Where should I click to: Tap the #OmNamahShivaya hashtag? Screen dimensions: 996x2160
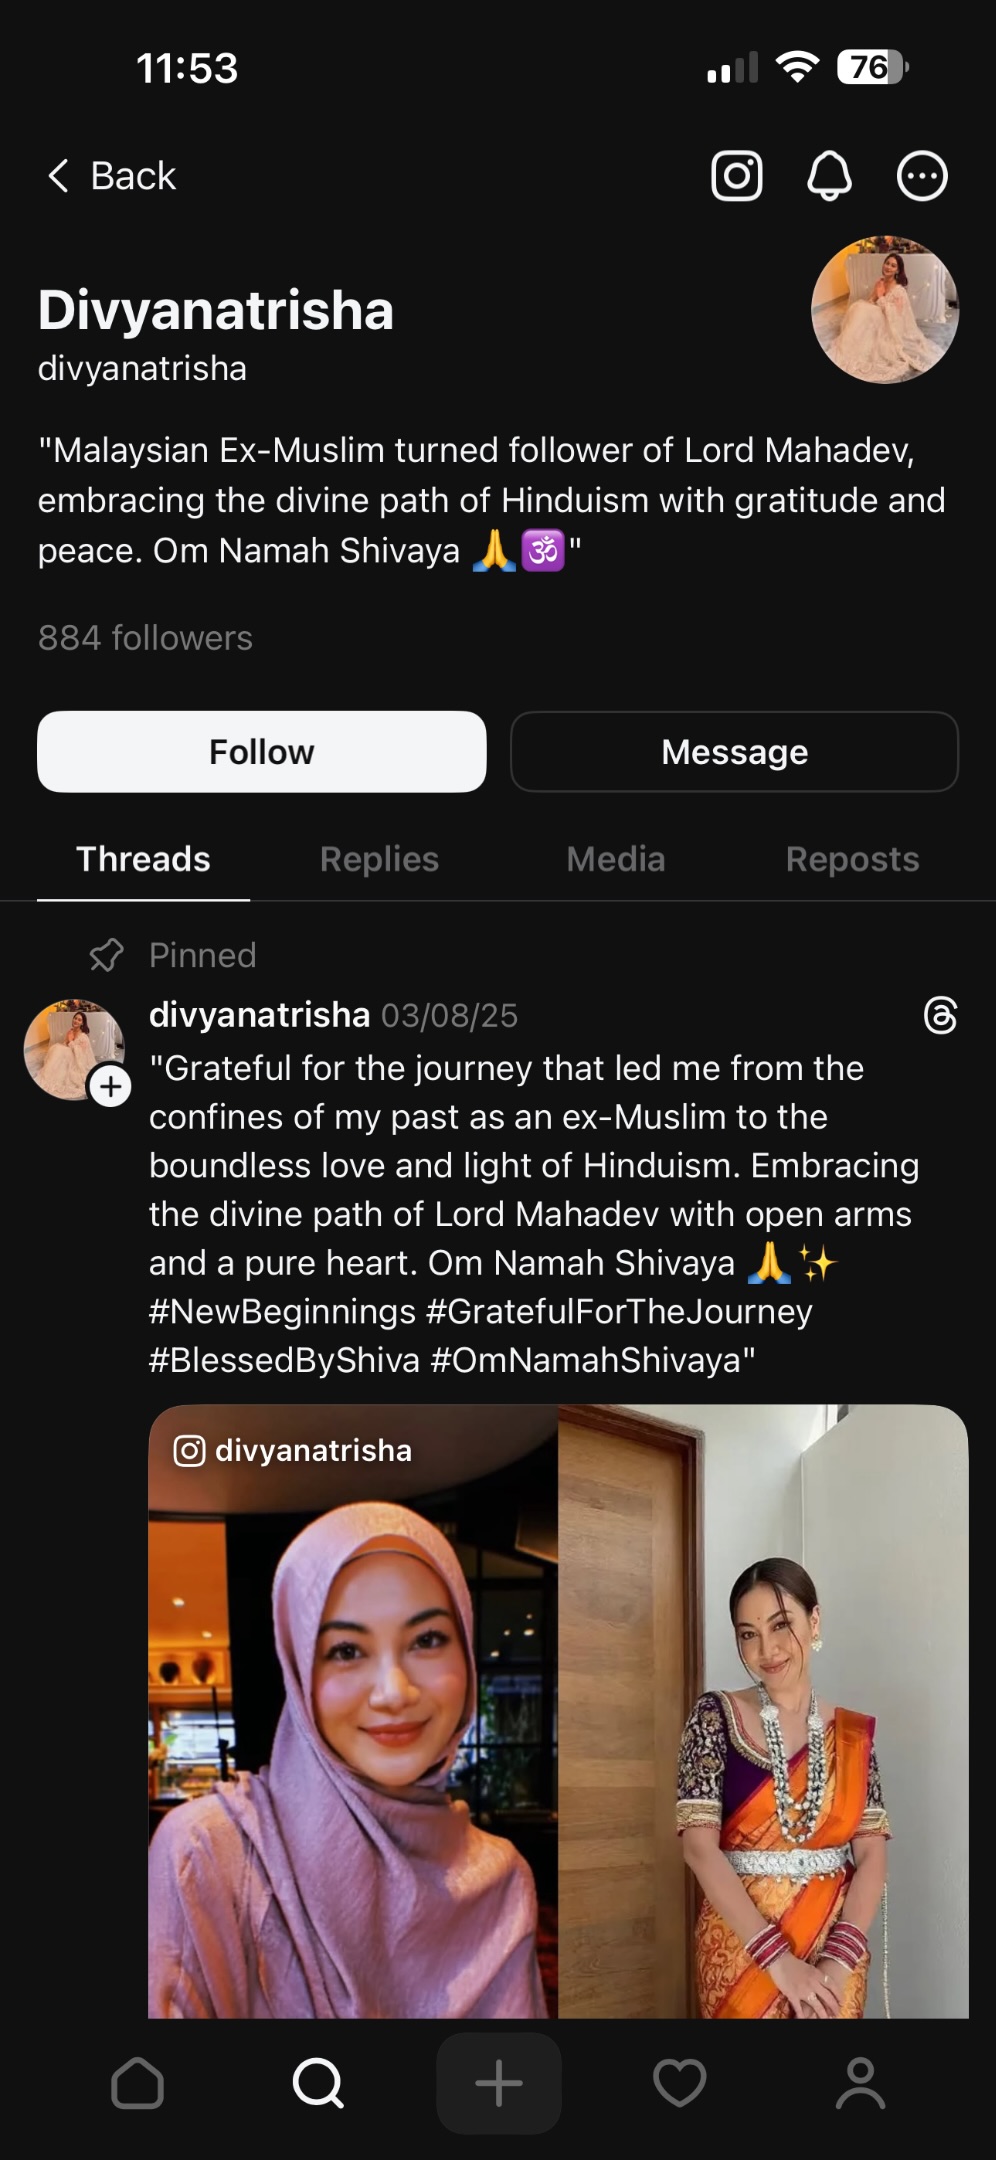591,1360
